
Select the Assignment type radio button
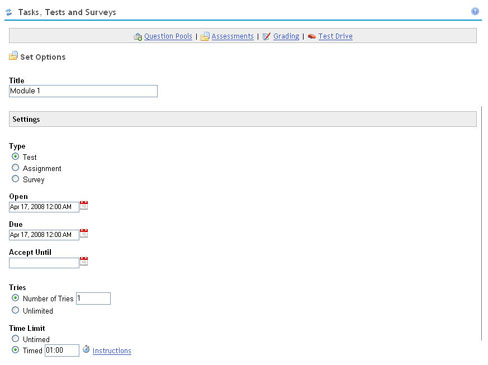tap(15, 168)
